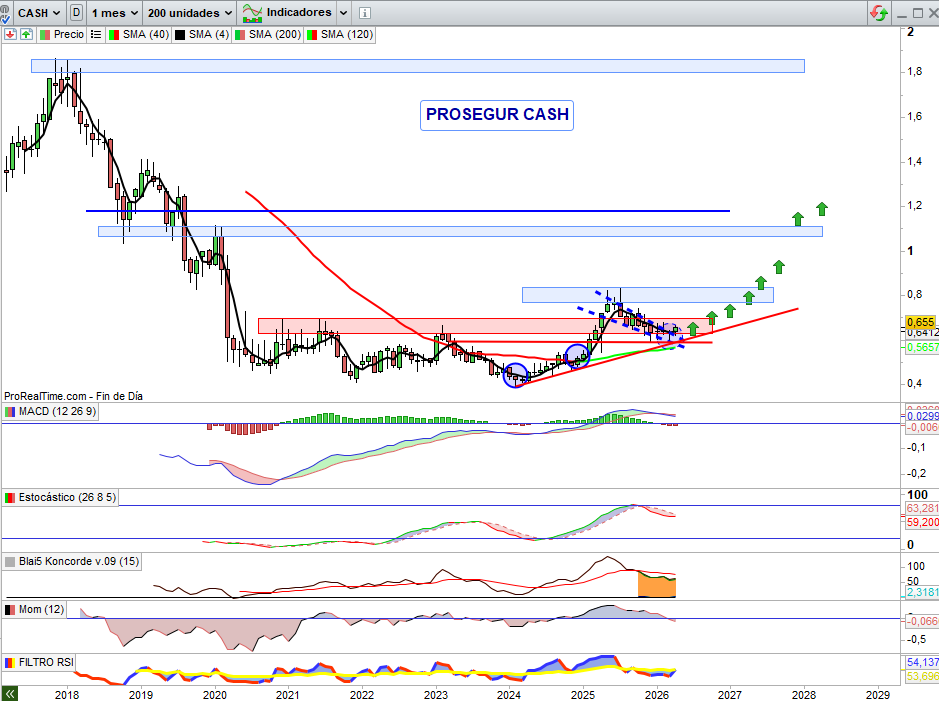Click the 1,2 price axis label
The image size is (939, 701).
click(x=914, y=206)
